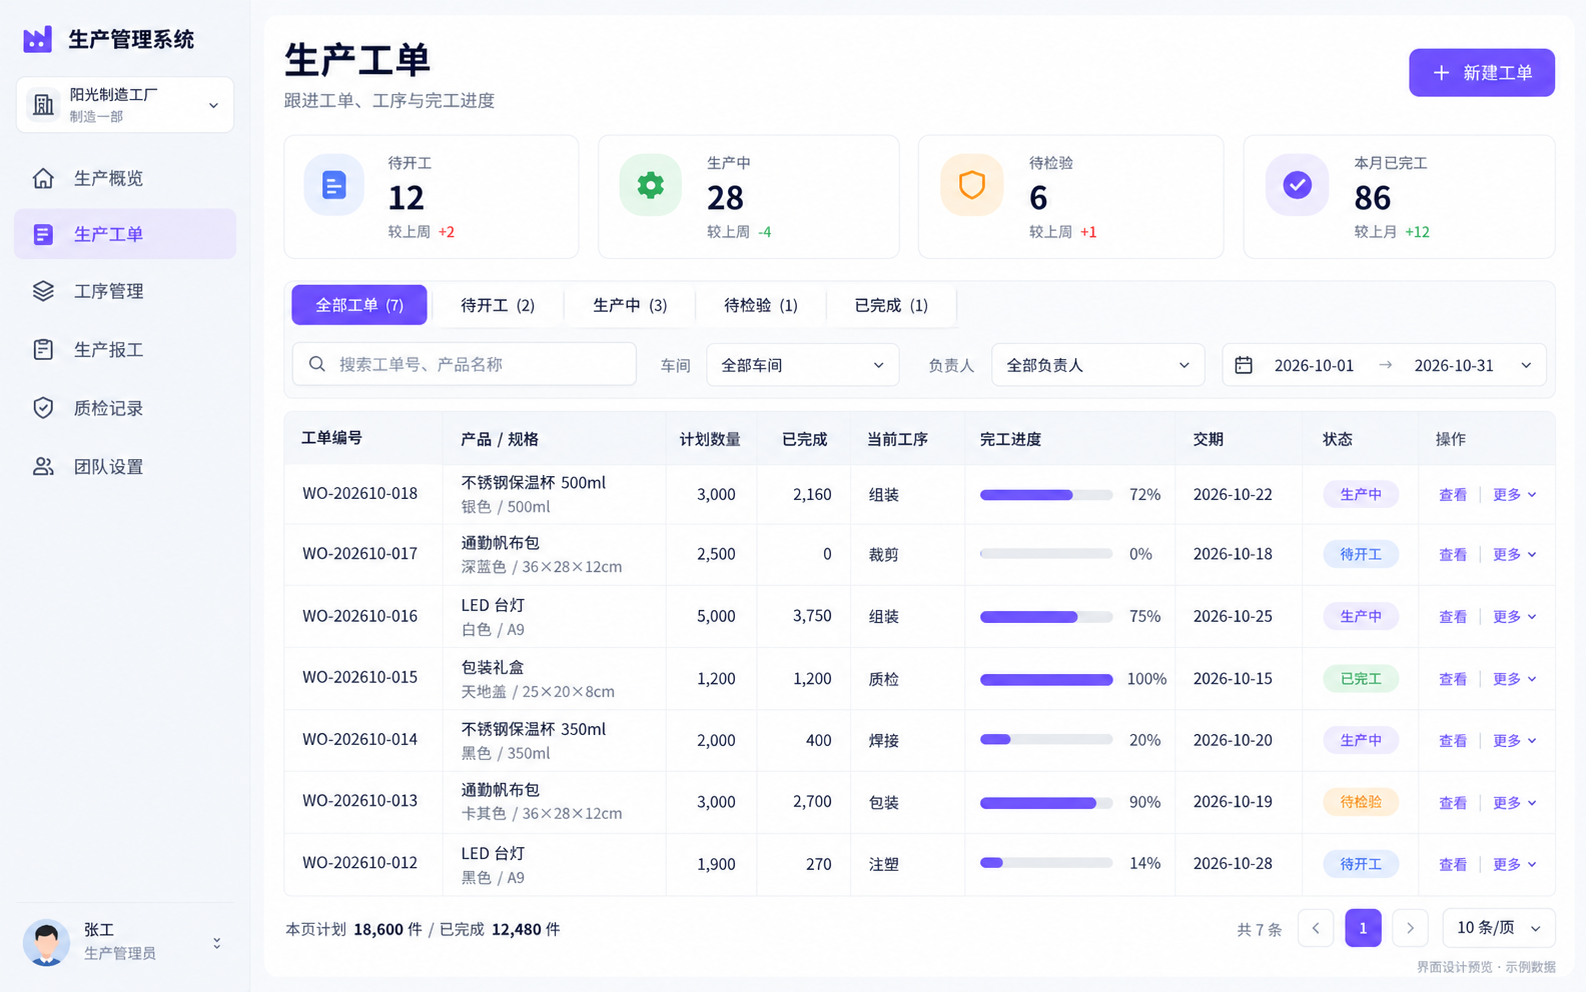Expand the 阳光制造工厂 factory switcher
1586x992 pixels.
coord(125,105)
